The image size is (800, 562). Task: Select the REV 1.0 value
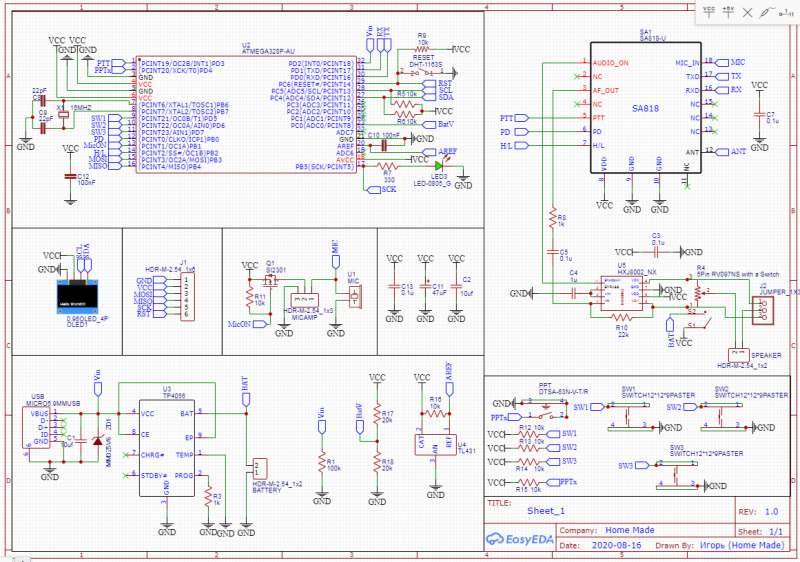pyautogui.click(x=771, y=510)
